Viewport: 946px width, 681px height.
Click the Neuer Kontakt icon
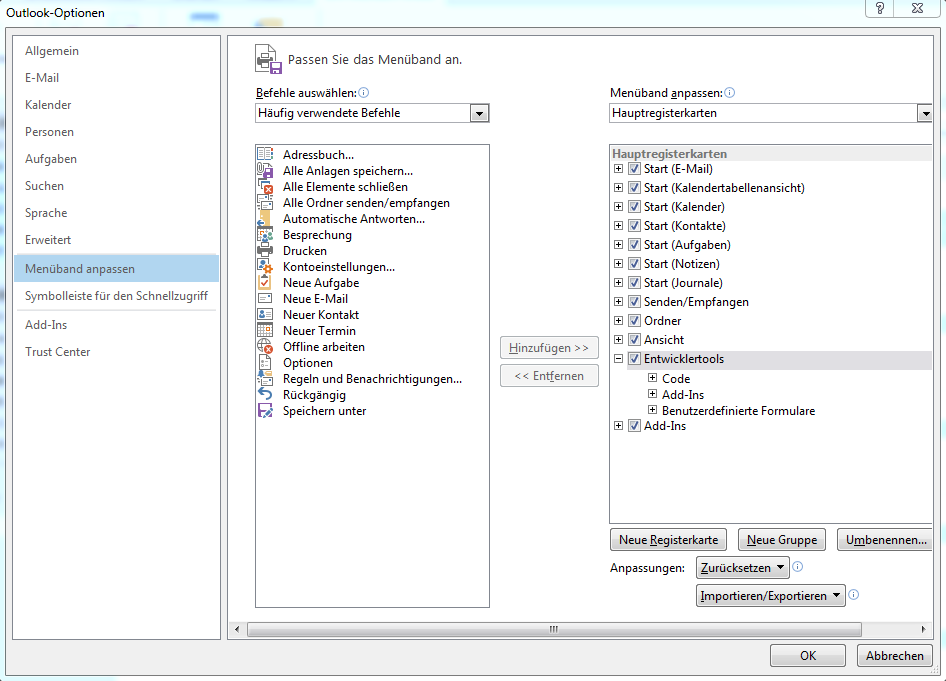tap(265, 315)
